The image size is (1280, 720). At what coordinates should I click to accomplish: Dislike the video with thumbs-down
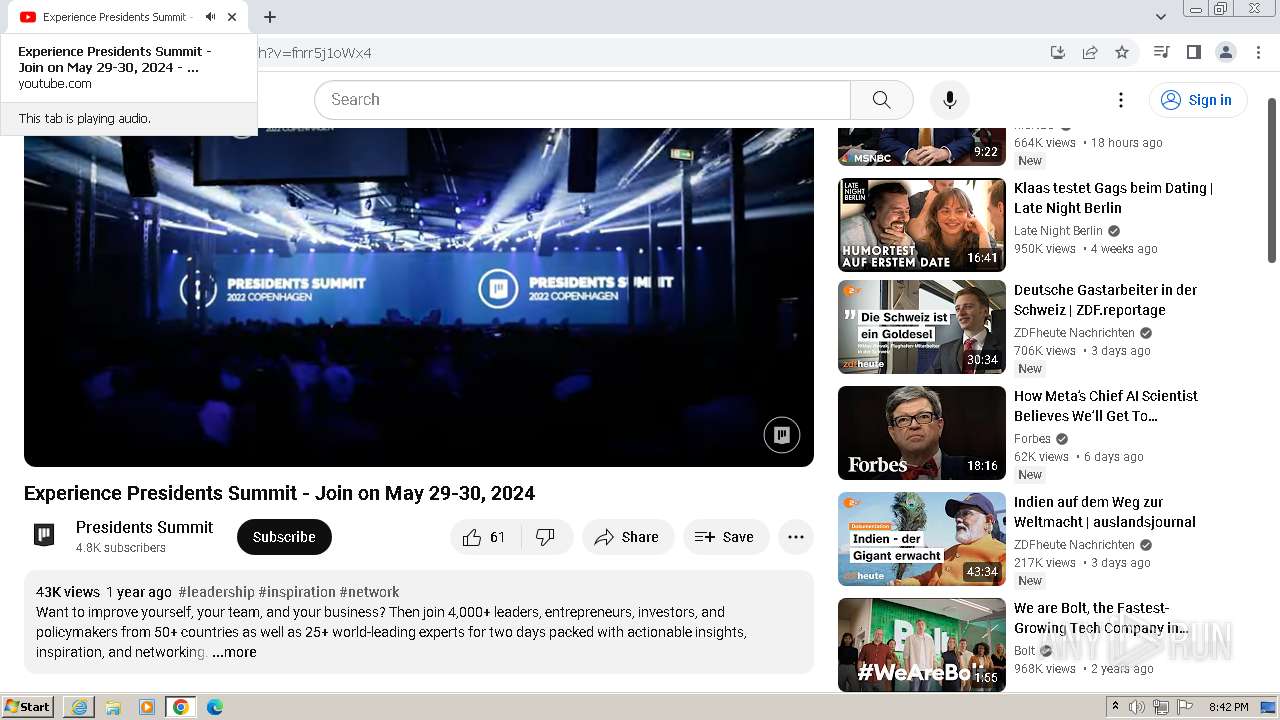tap(546, 537)
